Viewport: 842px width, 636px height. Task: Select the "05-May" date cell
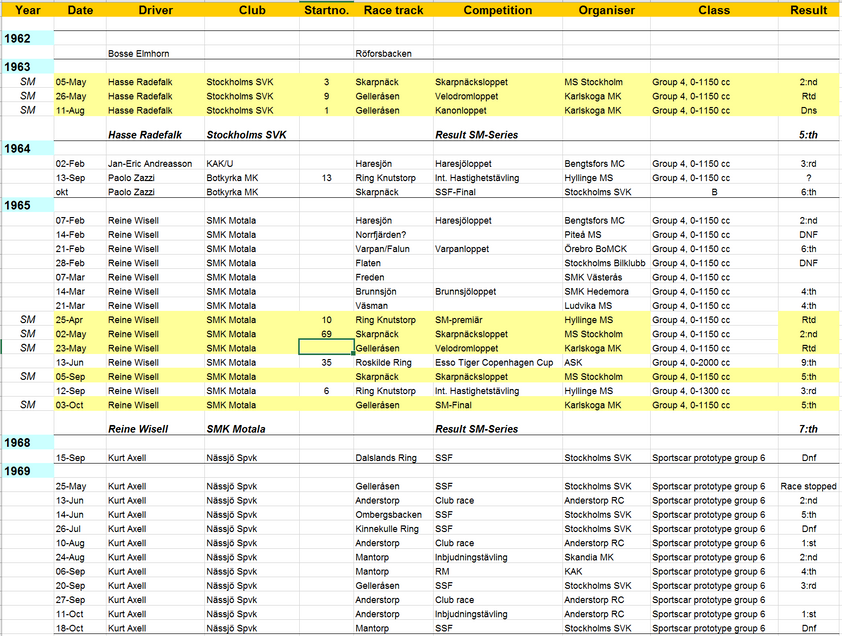[x=80, y=82]
